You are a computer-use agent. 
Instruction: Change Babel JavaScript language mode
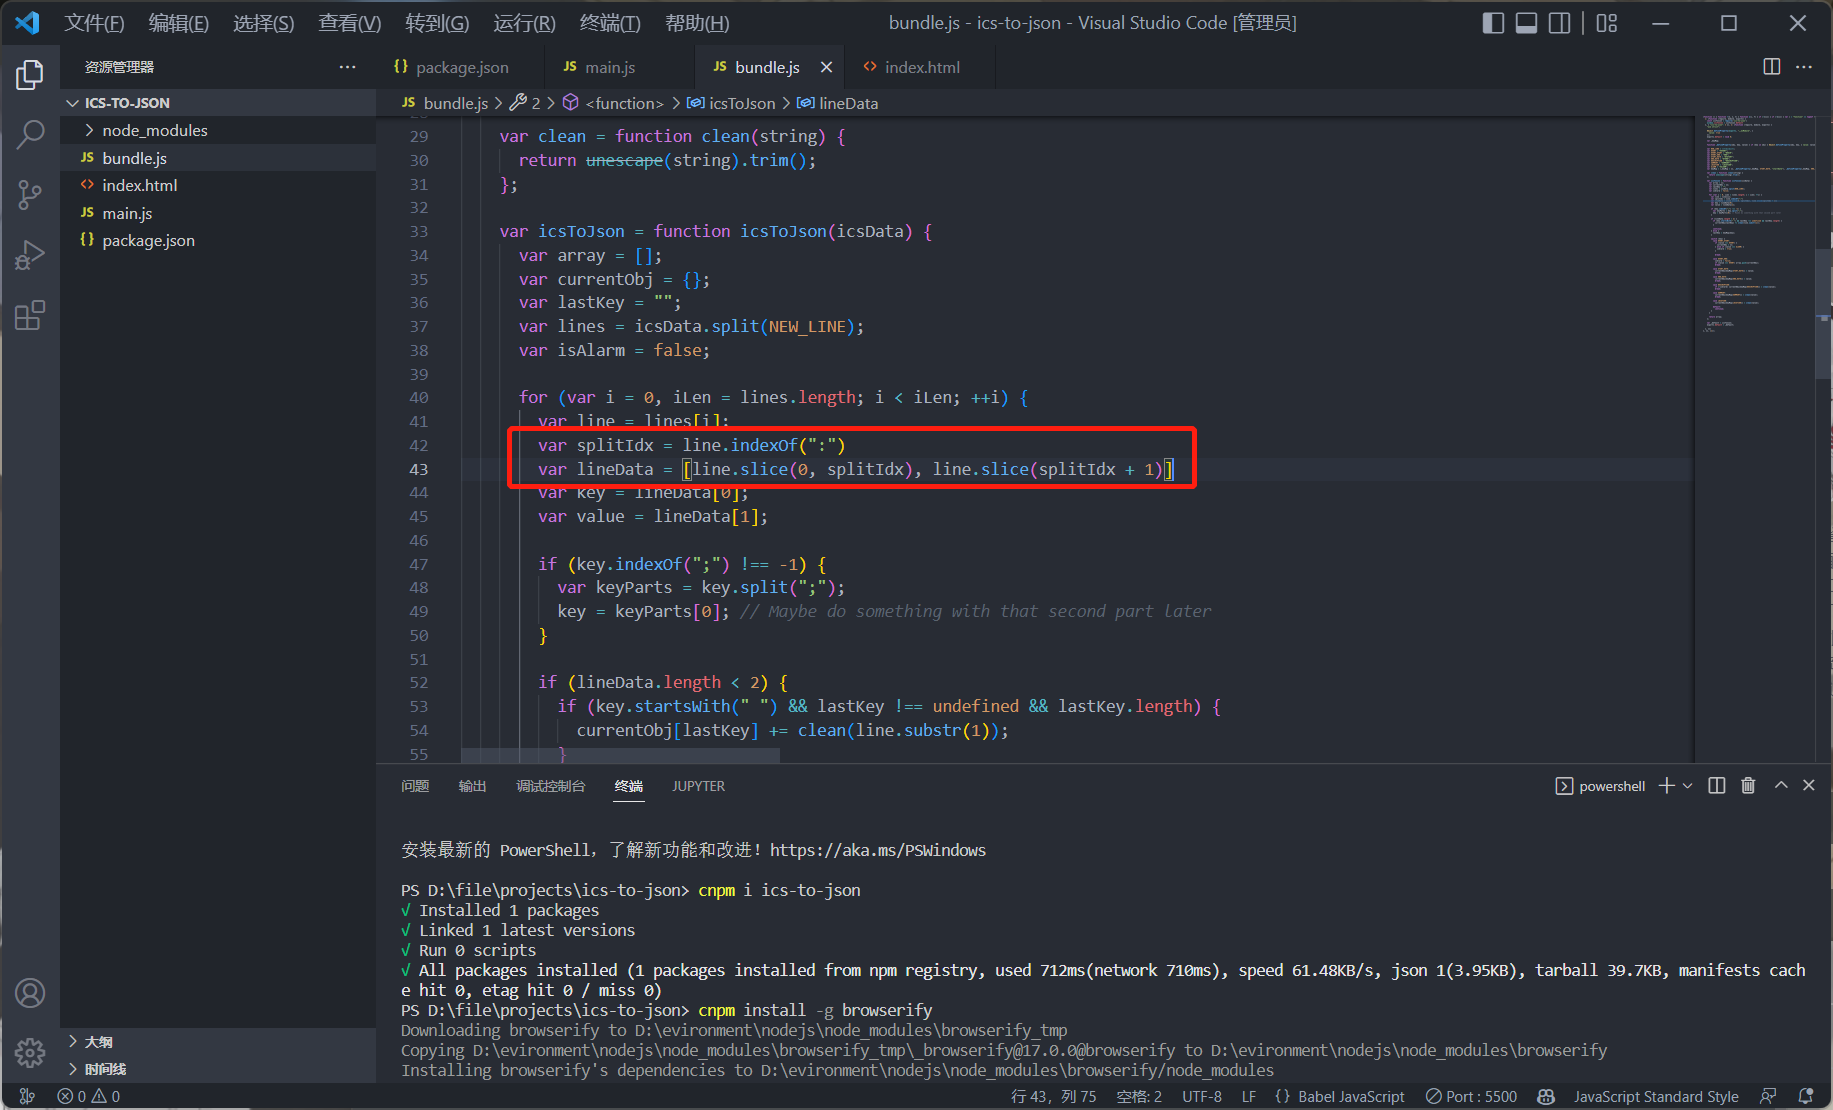1350,1097
